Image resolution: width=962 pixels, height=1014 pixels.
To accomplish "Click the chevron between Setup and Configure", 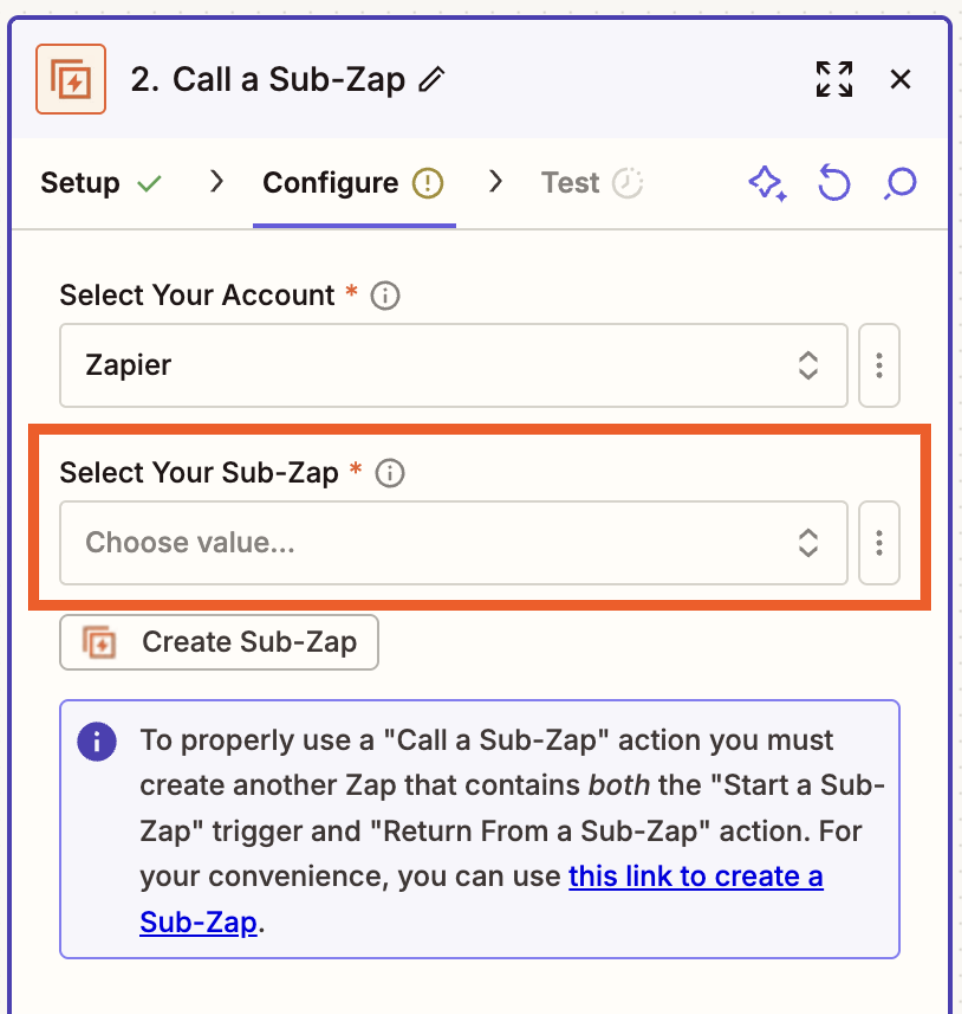I will coord(217,182).
